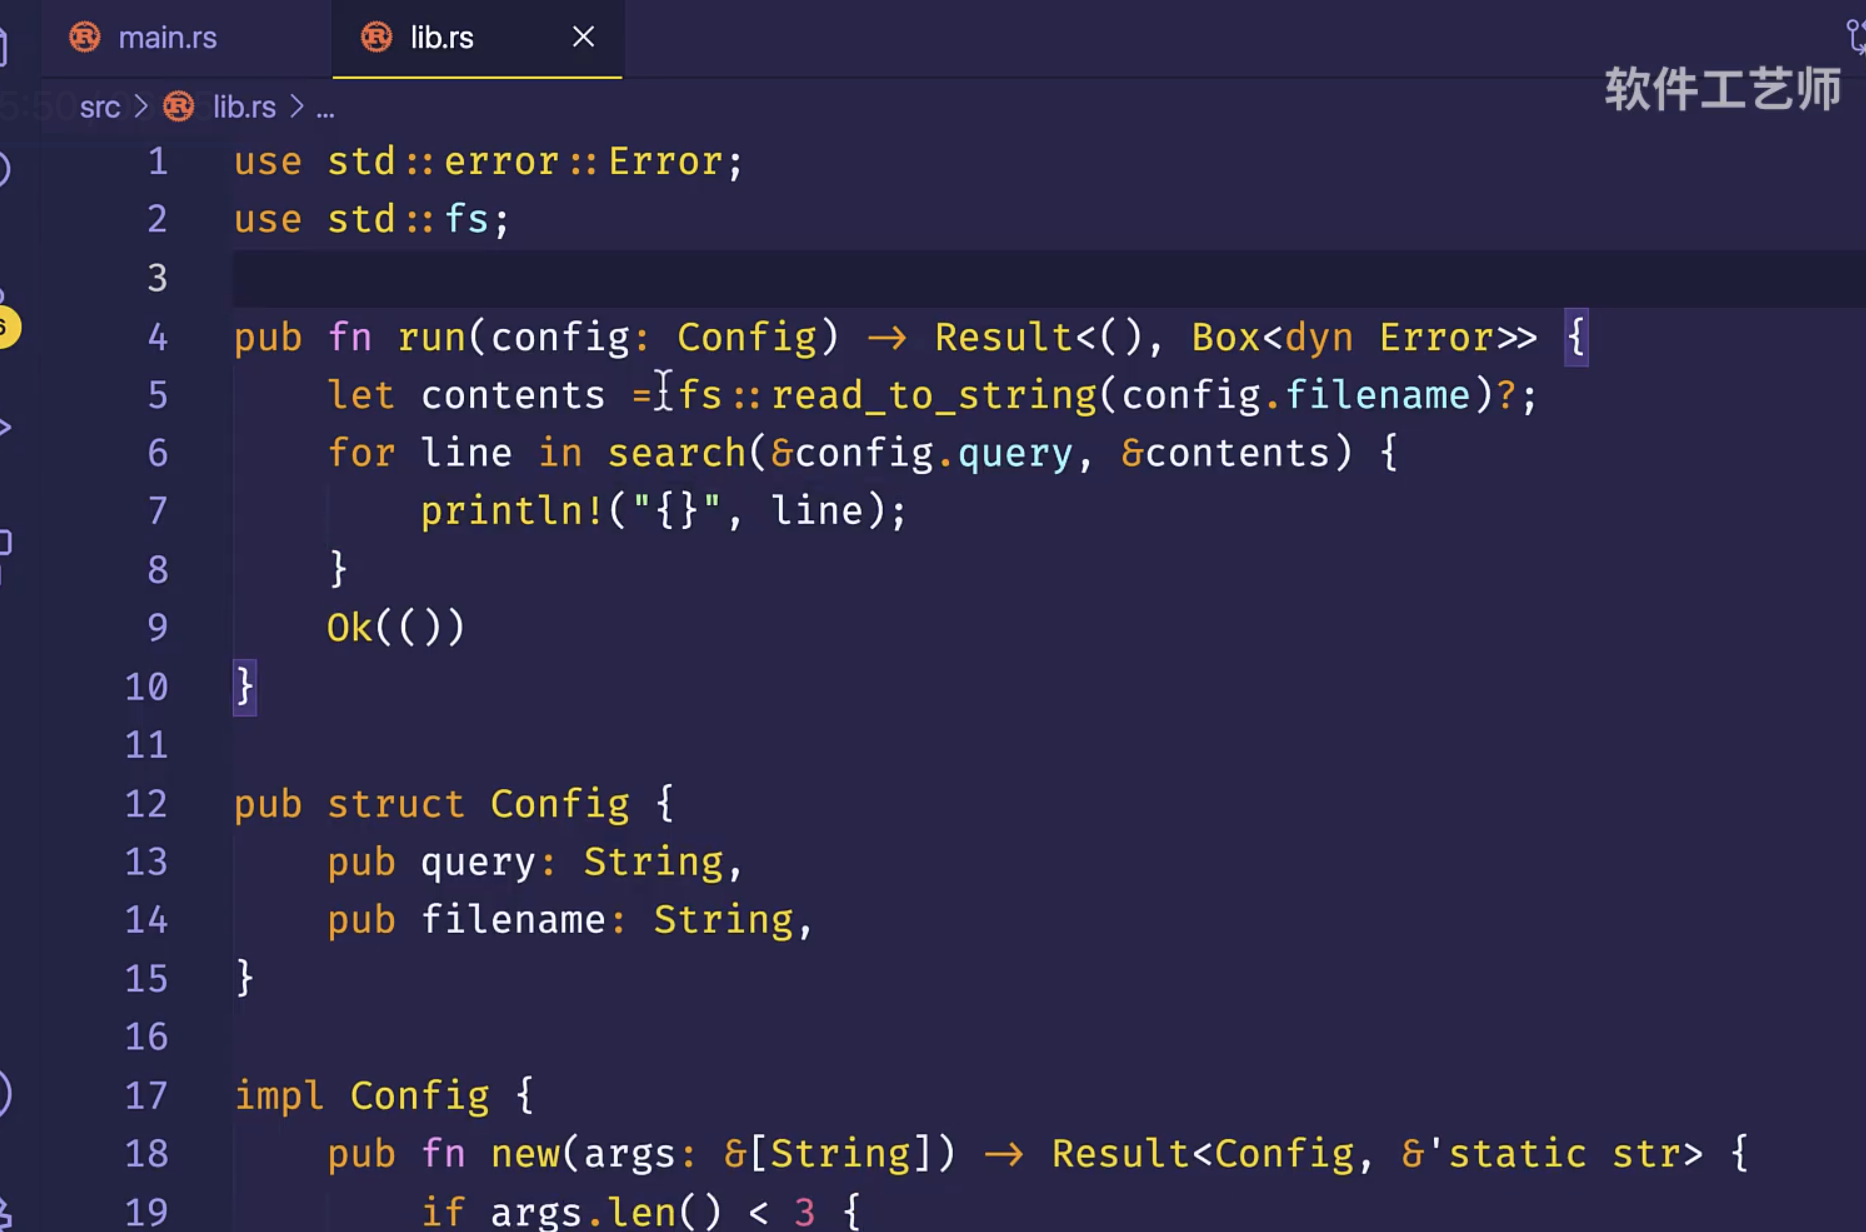The image size is (1866, 1232).
Task: Click line number 12 in the gutter
Action: click(146, 804)
